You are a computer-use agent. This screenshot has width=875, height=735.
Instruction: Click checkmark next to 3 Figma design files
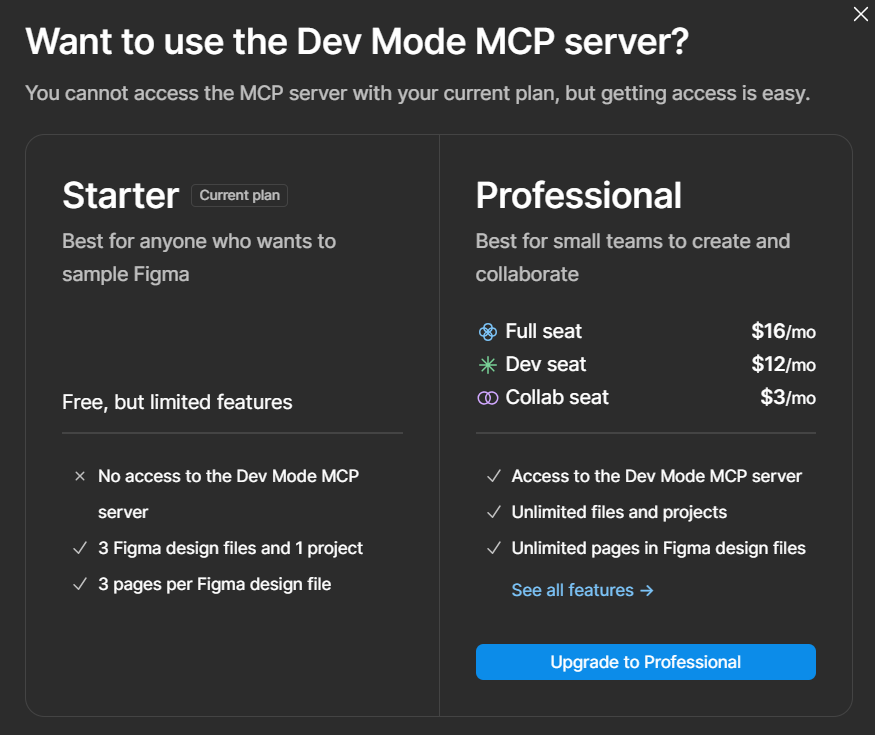click(x=80, y=548)
